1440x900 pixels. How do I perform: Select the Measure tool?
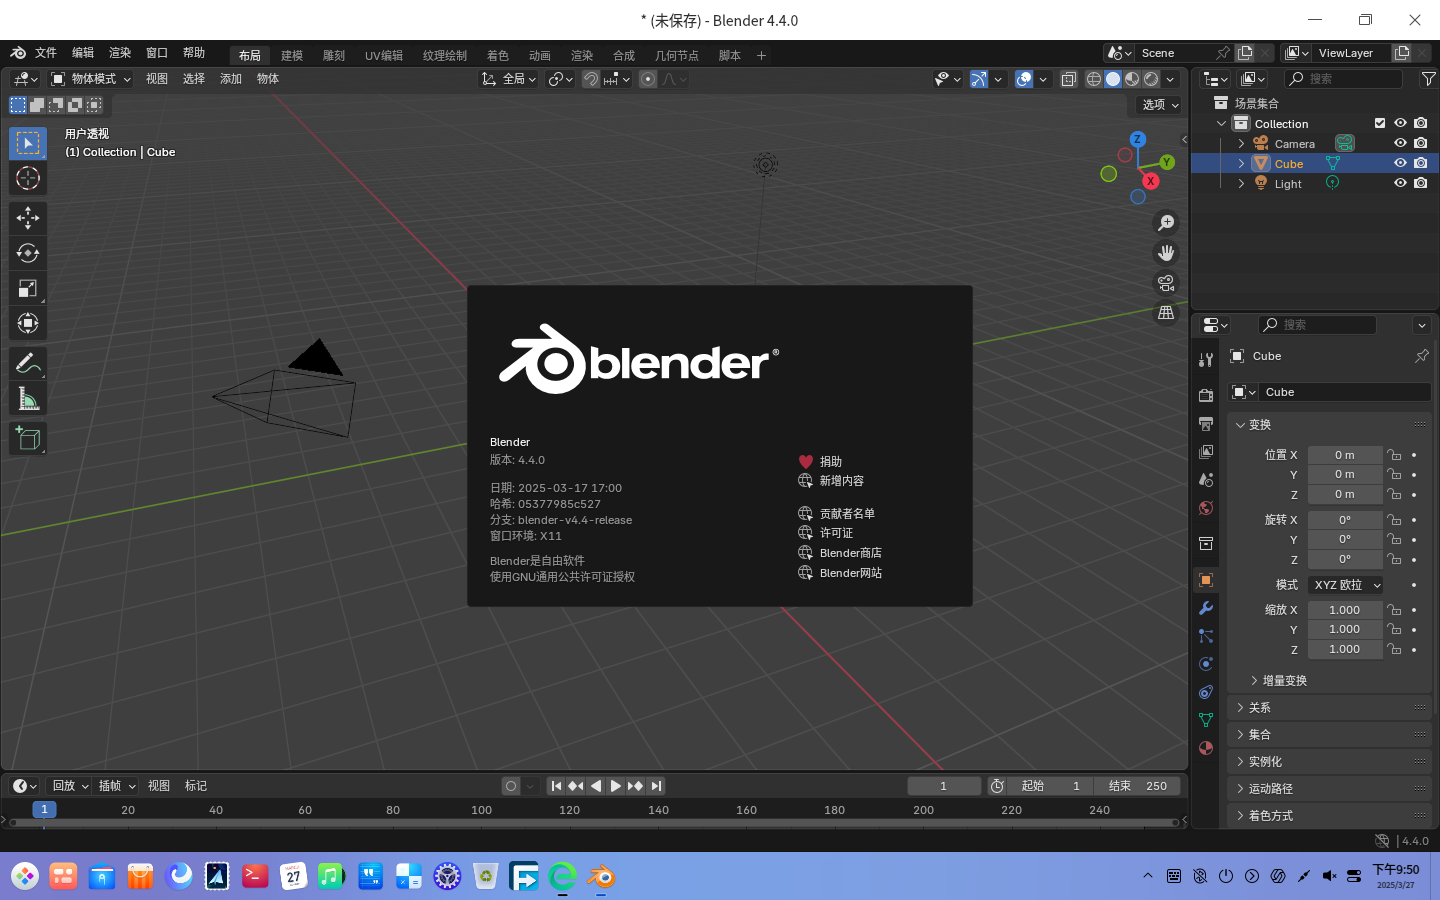pos(28,399)
